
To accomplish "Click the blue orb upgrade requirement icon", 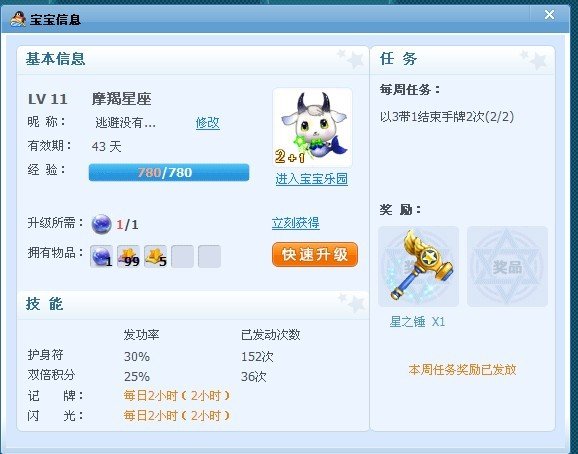I will 101,224.
